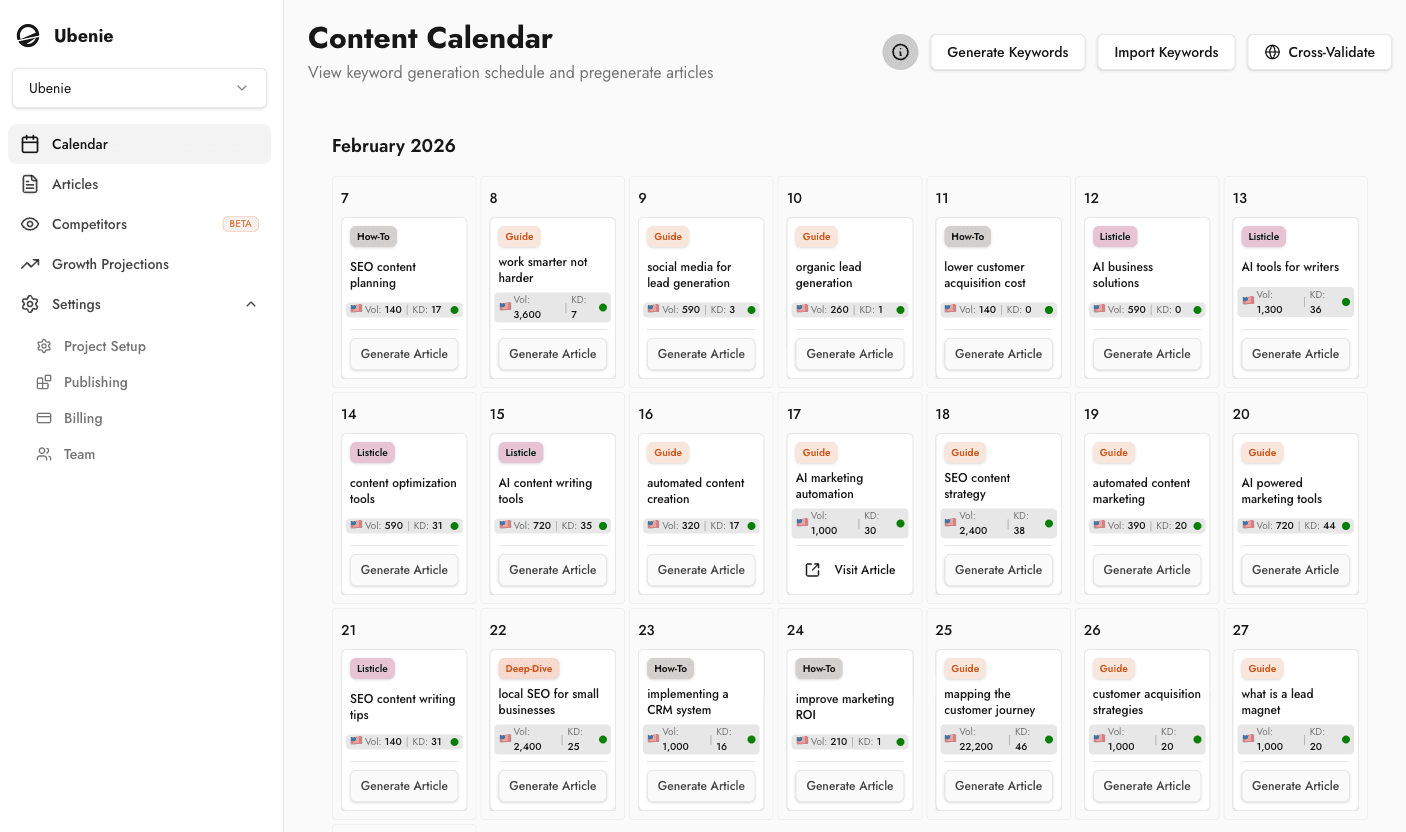Select the Calendar icon in the sidebar
This screenshot has height=832, width=1406.
(x=29, y=143)
